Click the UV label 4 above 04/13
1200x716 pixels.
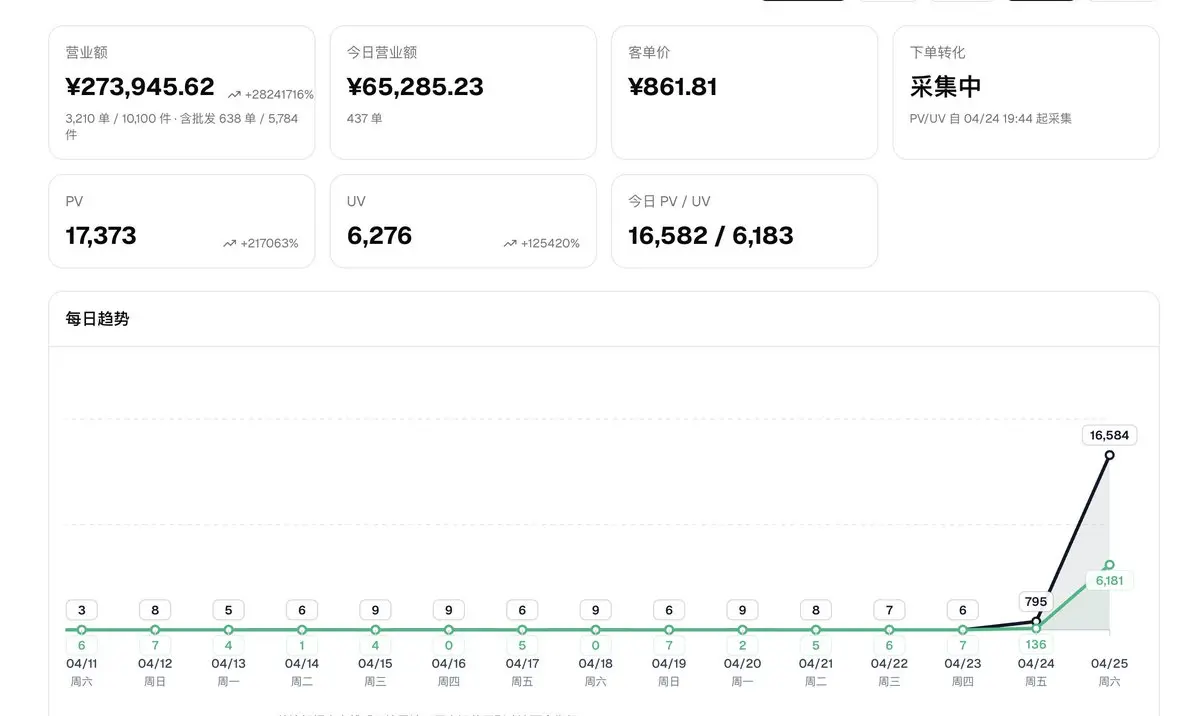229,645
